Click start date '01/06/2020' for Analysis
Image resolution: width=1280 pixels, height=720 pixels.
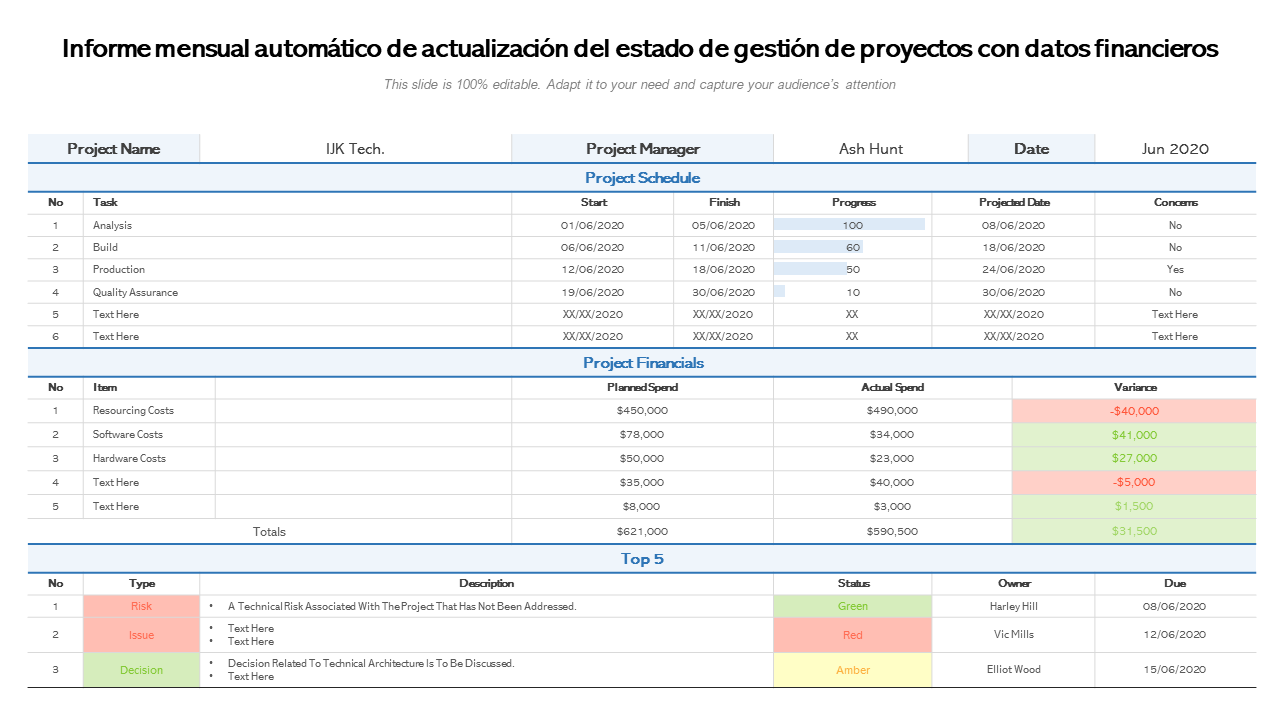pyautogui.click(x=592, y=226)
